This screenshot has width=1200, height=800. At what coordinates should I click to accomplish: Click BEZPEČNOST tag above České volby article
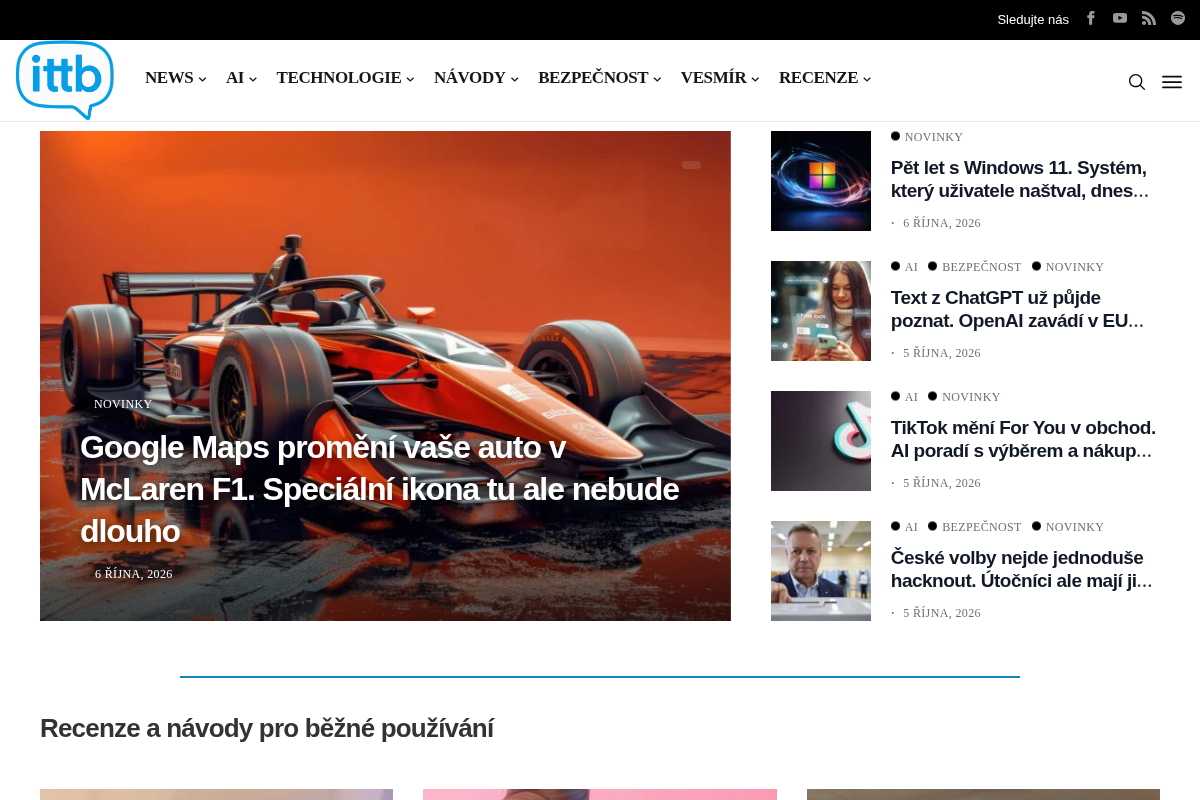coord(981,527)
